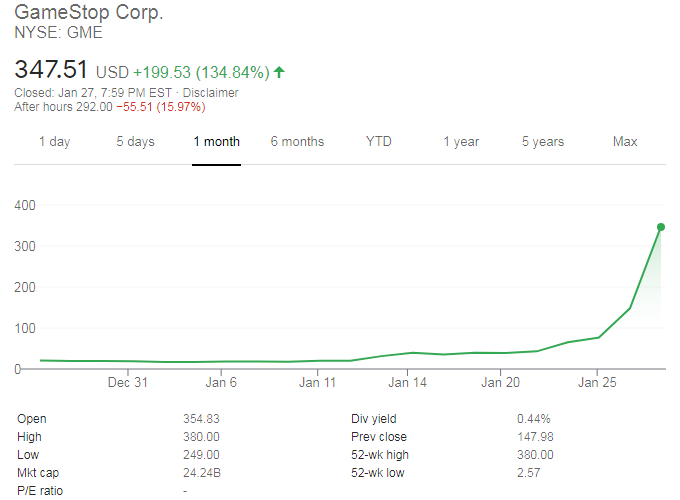Show the Max time range
Image resolution: width=680 pixels, height=500 pixels.
(625, 141)
